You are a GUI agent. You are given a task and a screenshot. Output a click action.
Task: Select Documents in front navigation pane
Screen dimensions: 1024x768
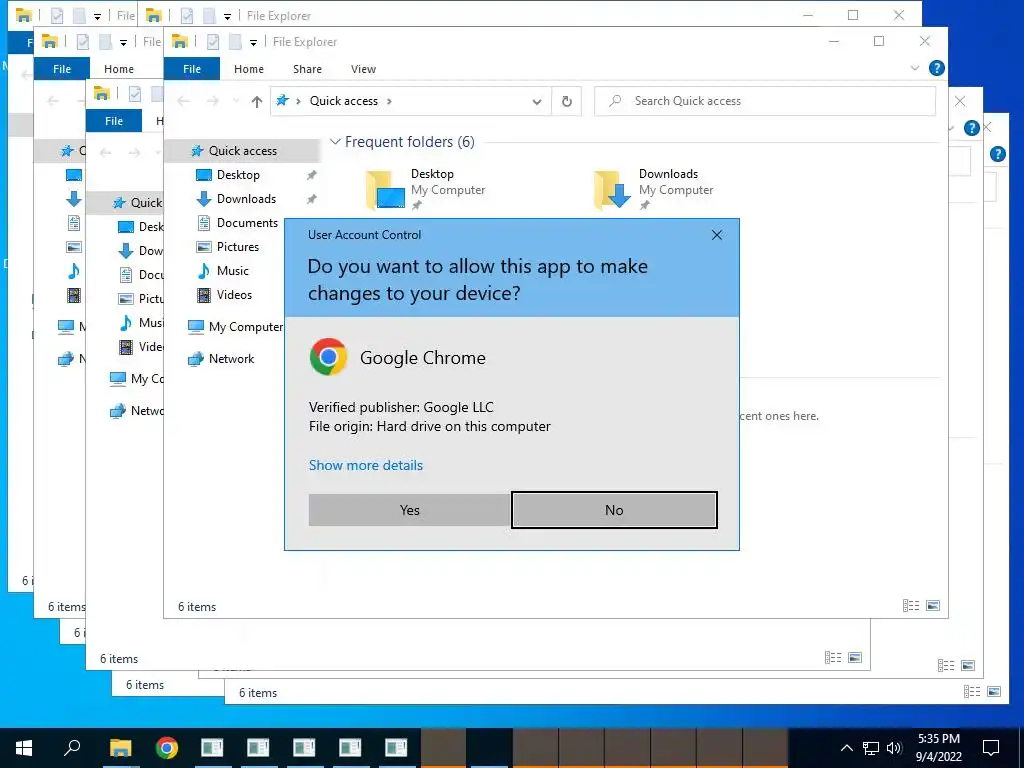coord(247,223)
